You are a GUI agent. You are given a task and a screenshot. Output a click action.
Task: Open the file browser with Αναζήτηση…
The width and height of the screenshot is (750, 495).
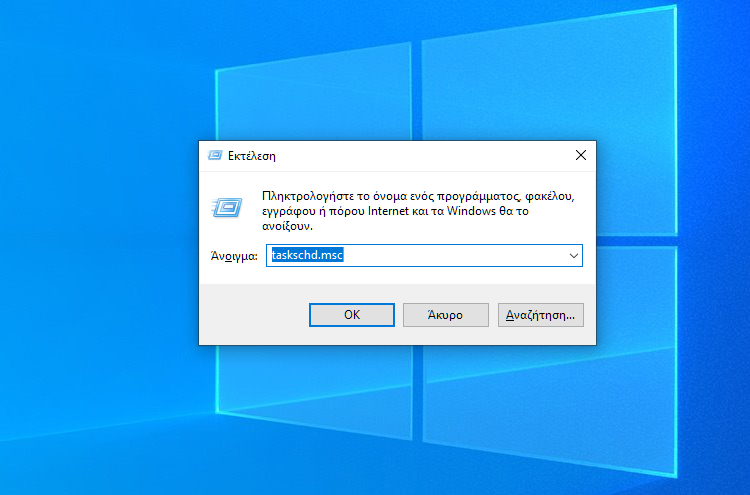click(540, 315)
